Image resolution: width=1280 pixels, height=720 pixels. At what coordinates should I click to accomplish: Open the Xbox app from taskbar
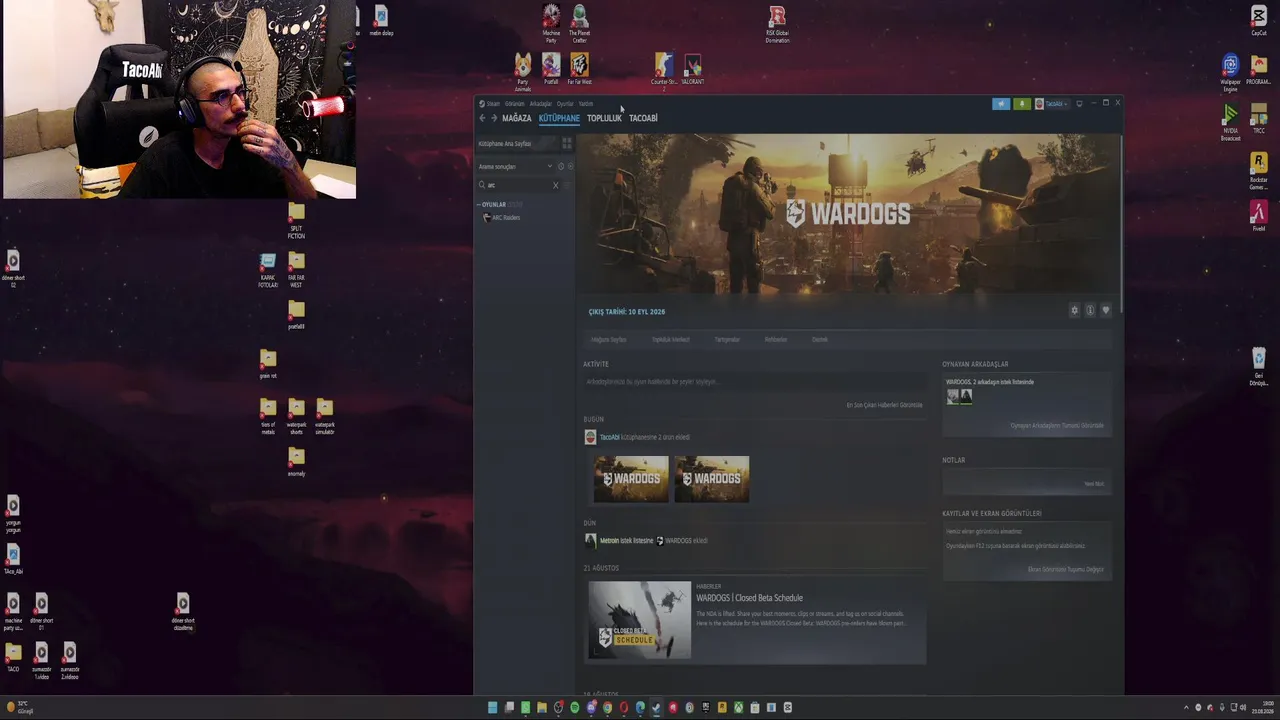pyautogui.click(x=738, y=708)
